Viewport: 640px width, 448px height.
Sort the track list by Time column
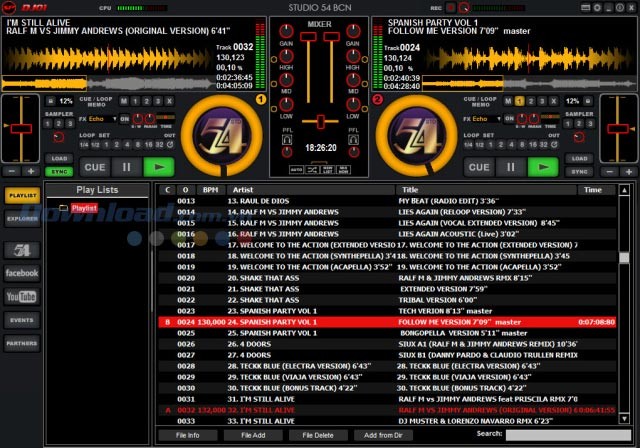pos(596,190)
